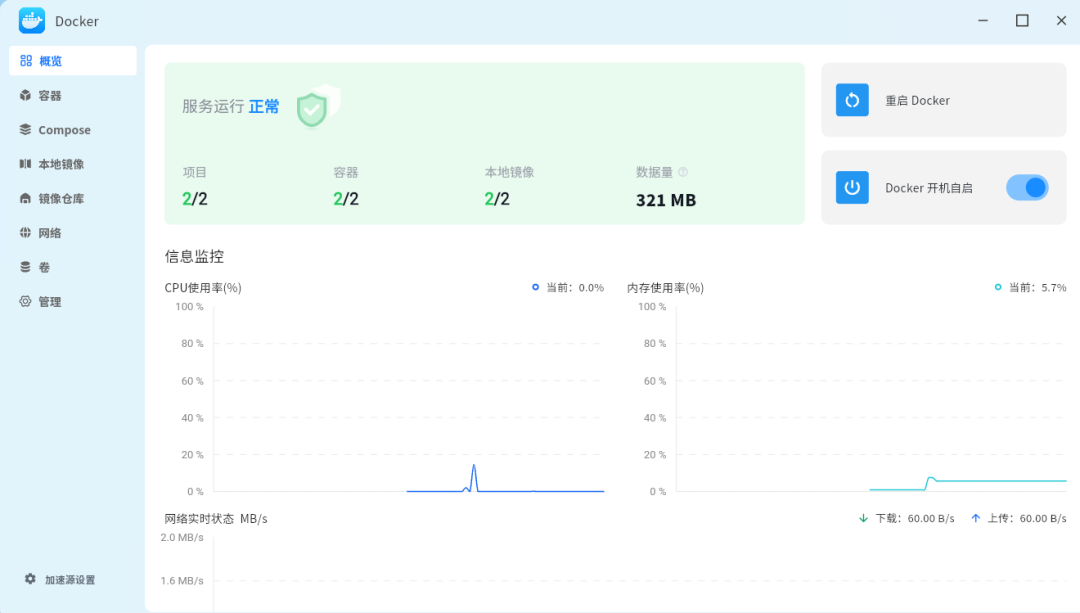Screen dimensions: 1080x613
Task: Click the 下载: 60.00 B/s value
Action: coord(915,519)
